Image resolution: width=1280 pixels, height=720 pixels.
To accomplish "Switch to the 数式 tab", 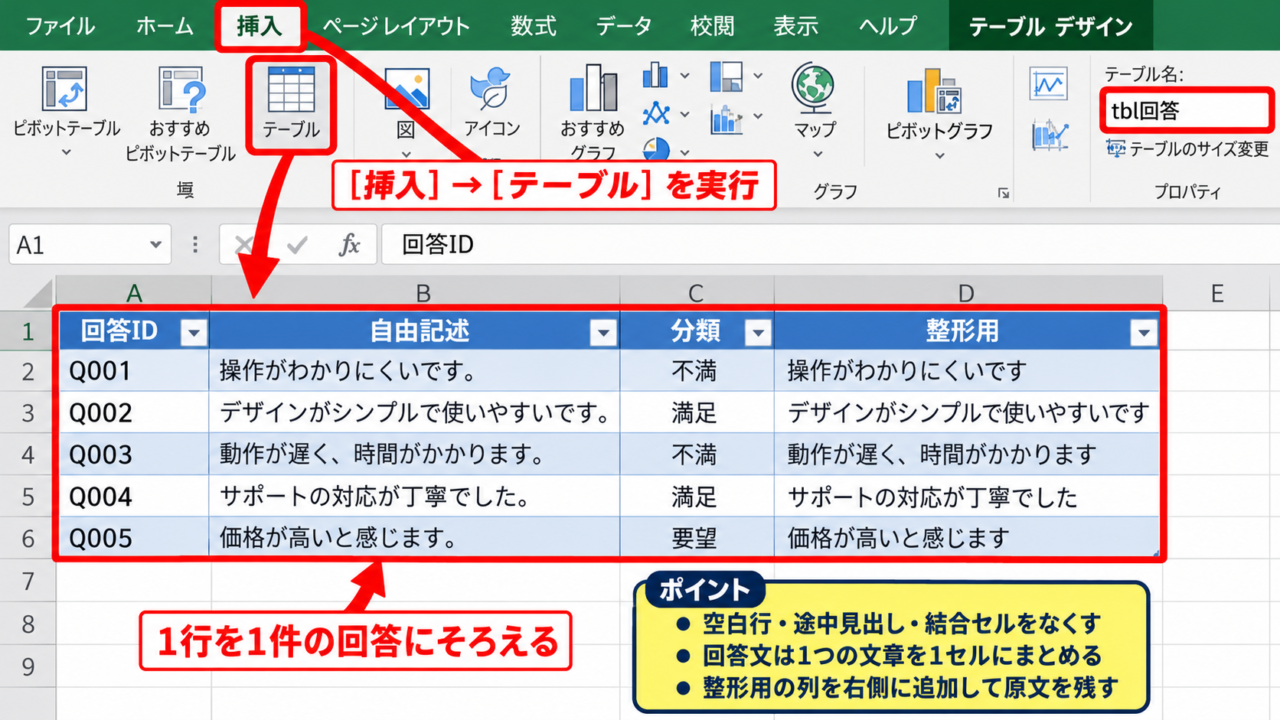I will (533, 26).
